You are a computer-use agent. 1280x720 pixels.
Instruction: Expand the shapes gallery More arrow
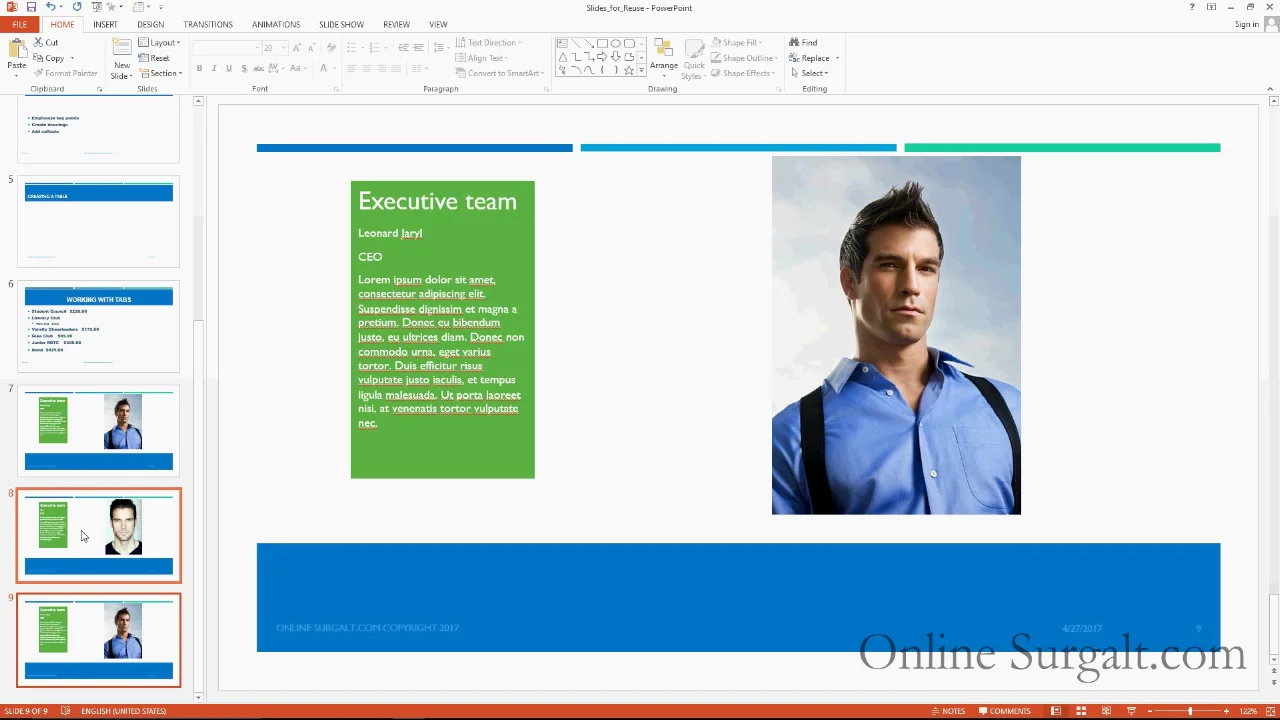tap(641, 71)
